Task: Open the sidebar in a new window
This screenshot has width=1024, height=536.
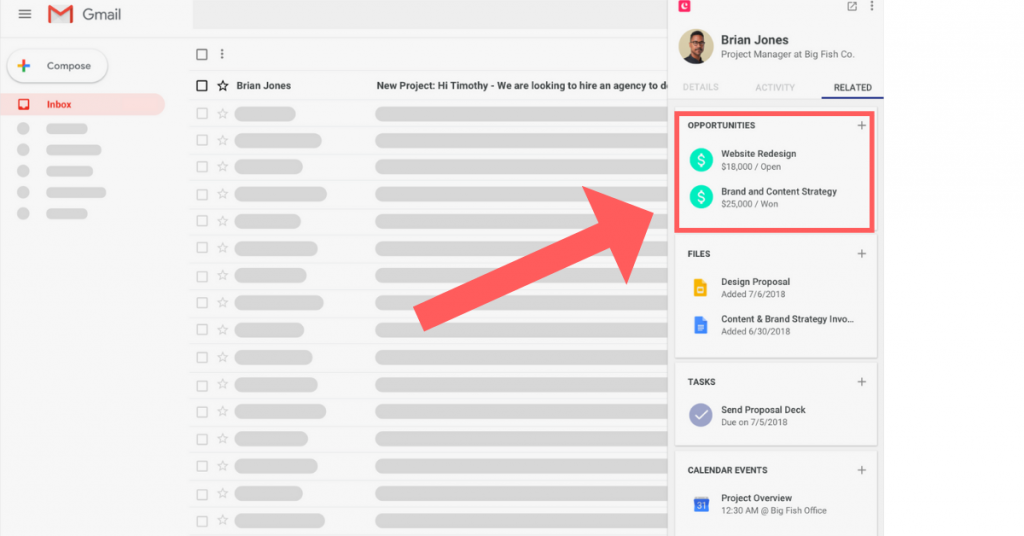Action: point(852,7)
